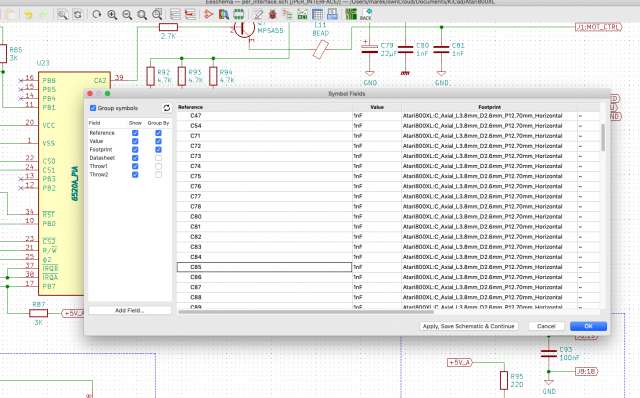Toggle Group By checkbox for Value
This screenshot has width=640, height=398.
pyautogui.click(x=158, y=141)
